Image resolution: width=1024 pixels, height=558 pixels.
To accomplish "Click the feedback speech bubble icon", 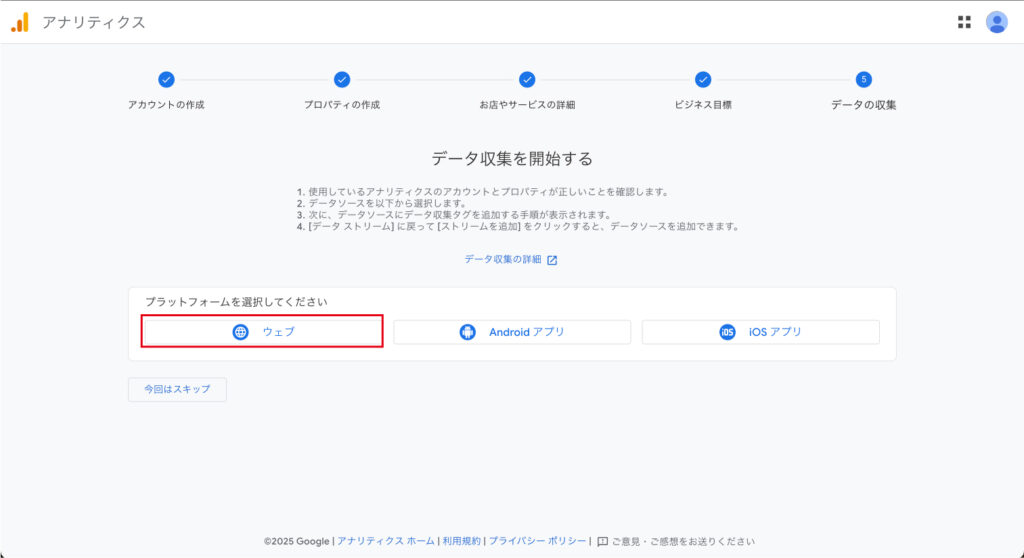I will pyautogui.click(x=602, y=541).
